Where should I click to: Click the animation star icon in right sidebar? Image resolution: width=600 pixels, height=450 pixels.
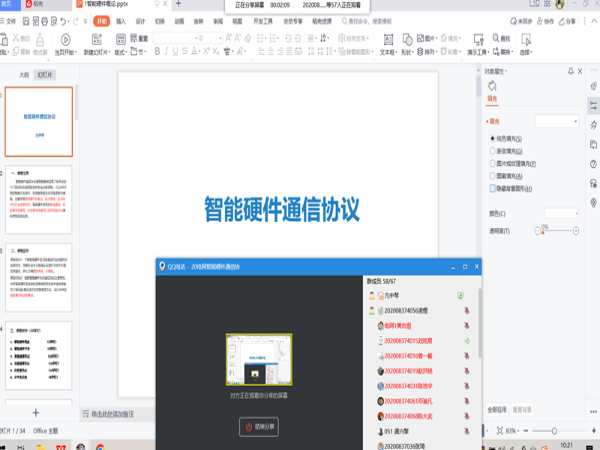(593, 125)
